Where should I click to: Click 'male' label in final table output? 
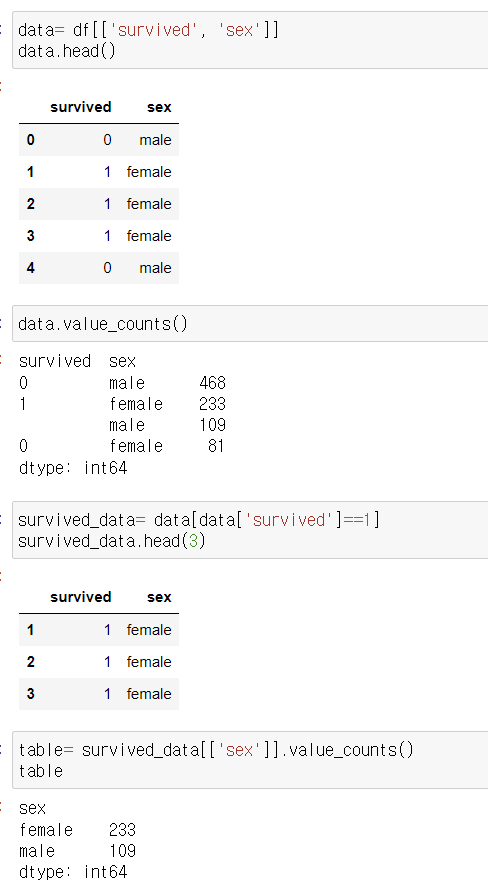tap(37, 851)
